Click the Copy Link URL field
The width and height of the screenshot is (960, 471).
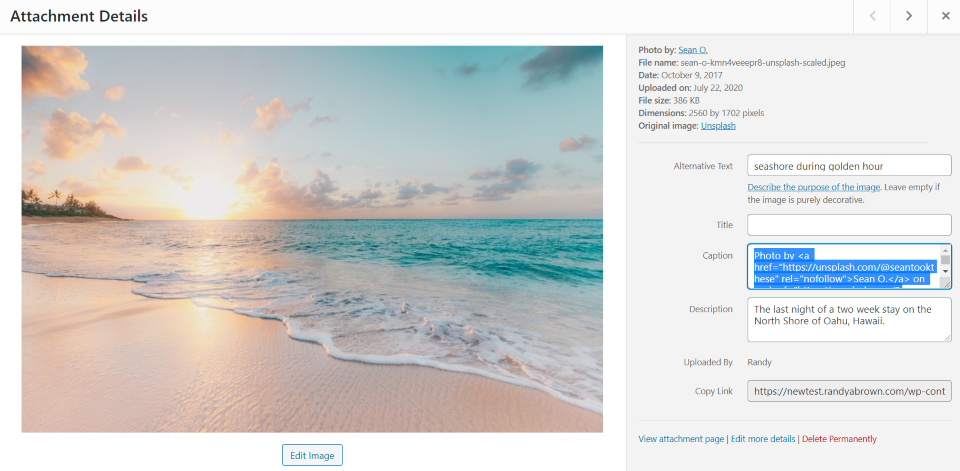click(x=849, y=391)
